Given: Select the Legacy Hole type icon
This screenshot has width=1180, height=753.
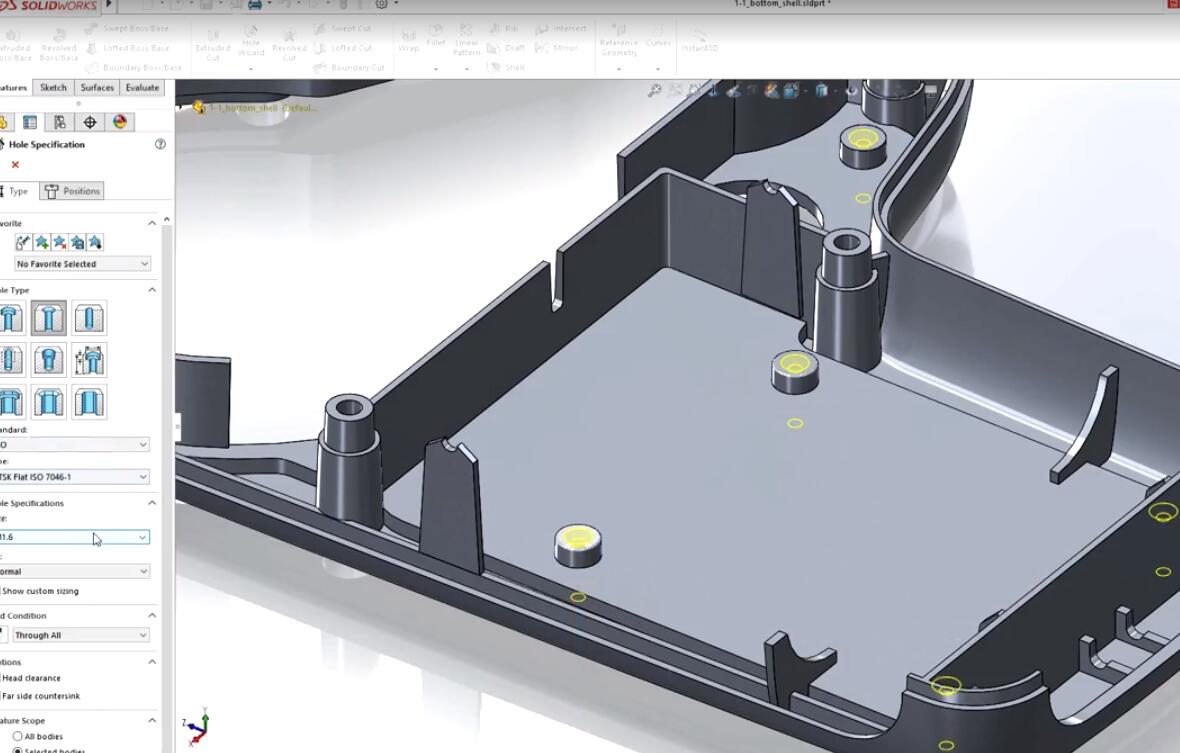Looking at the screenshot, I should (89, 360).
